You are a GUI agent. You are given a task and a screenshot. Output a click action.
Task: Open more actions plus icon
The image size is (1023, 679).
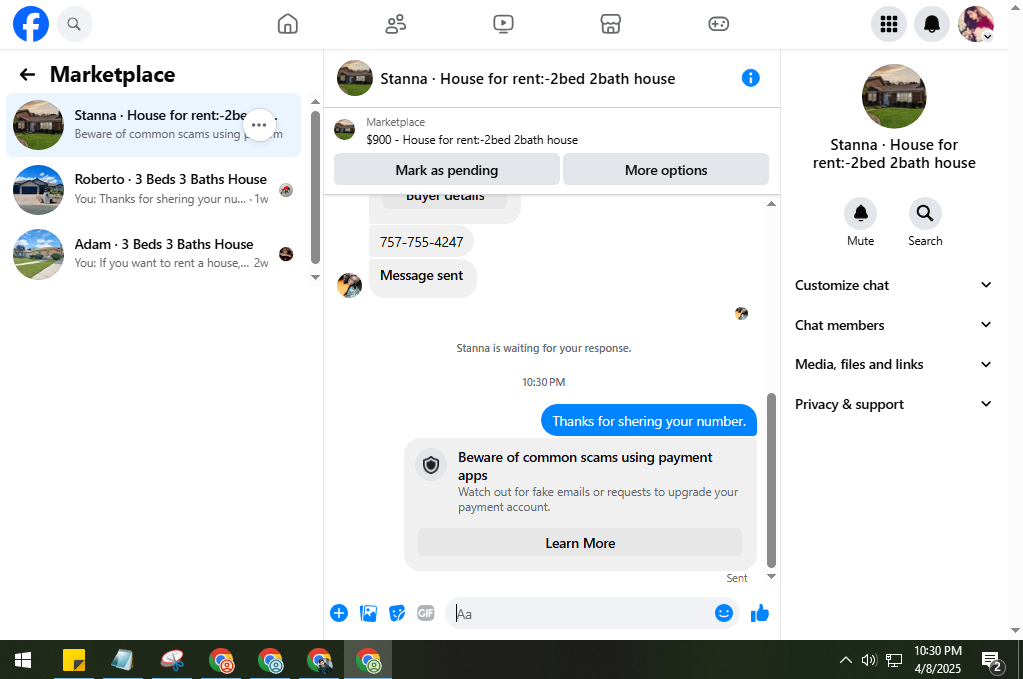pyautogui.click(x=339, y=613)
